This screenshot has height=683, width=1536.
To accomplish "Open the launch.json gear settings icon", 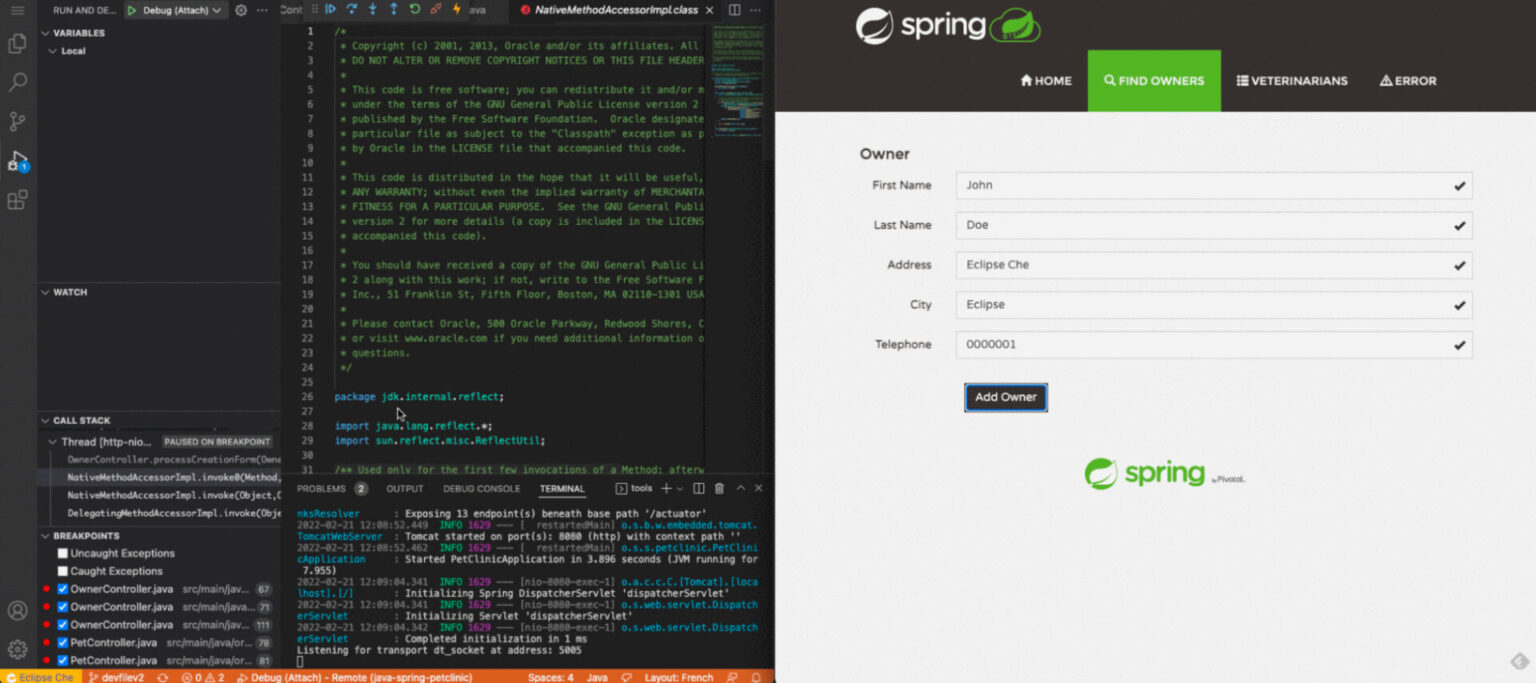I will click(x=241, y=10).
